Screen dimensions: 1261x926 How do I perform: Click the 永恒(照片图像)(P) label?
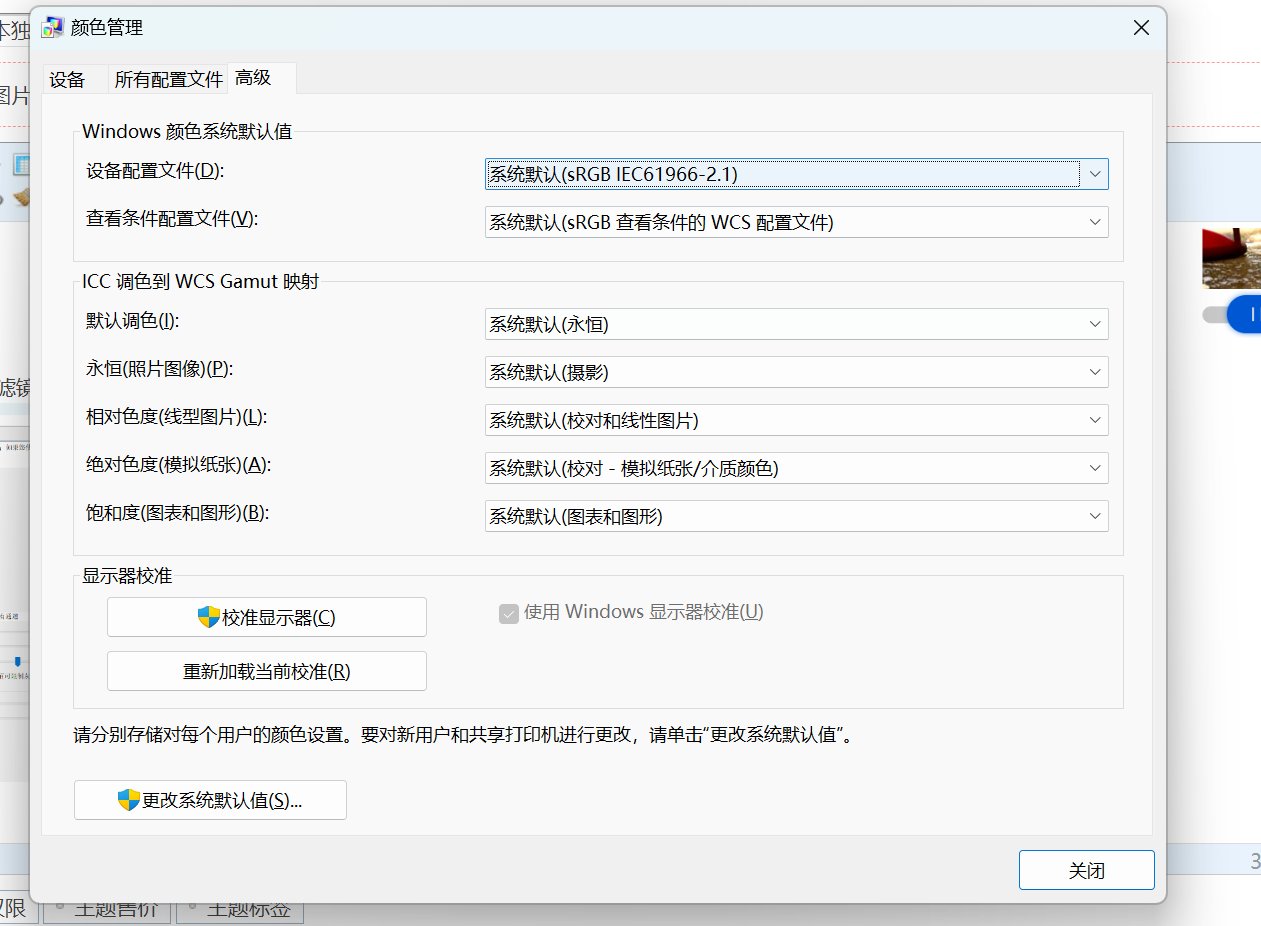(160, 369)
